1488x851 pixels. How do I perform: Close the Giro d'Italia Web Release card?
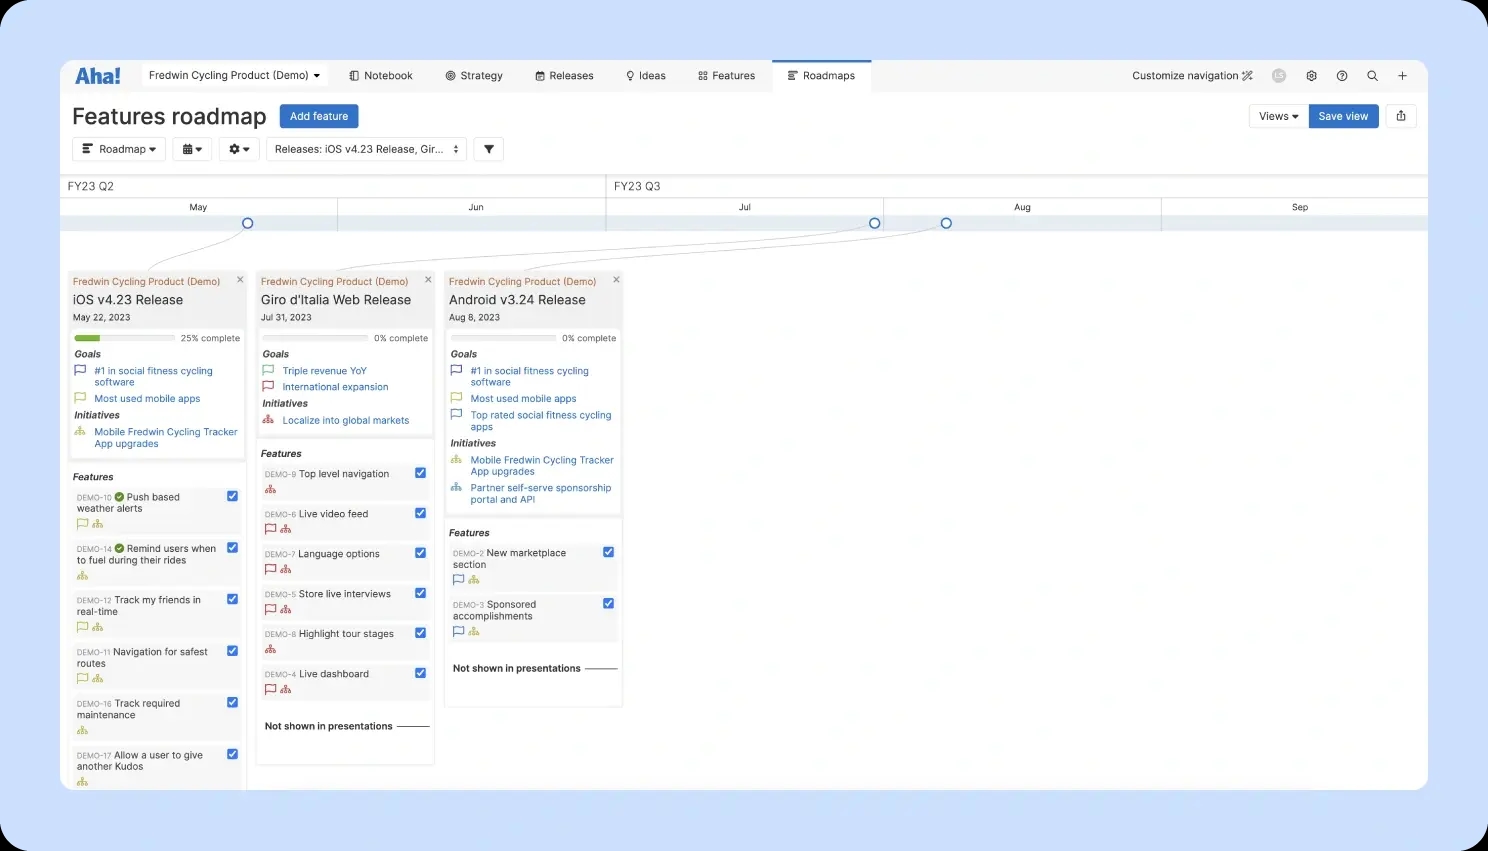pos(428,280)
